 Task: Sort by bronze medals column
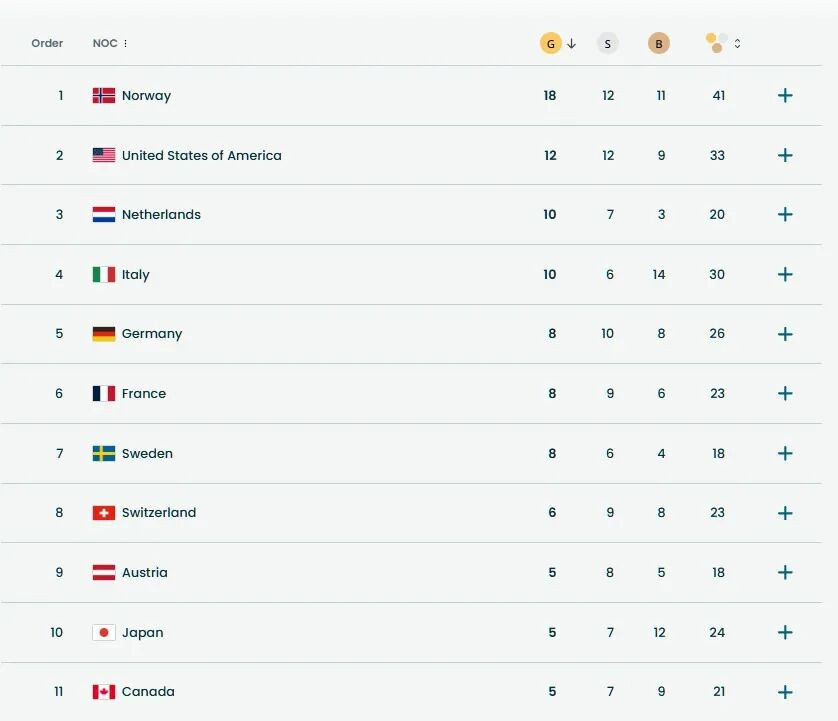point(658,44)
